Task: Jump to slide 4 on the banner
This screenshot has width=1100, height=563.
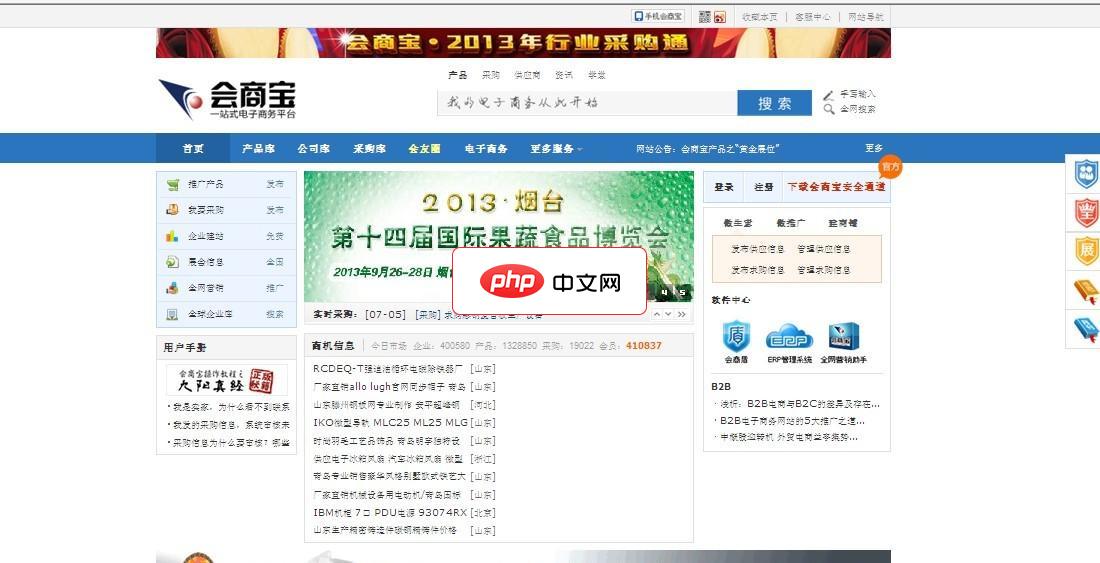Action: click(x=666, y=292)
